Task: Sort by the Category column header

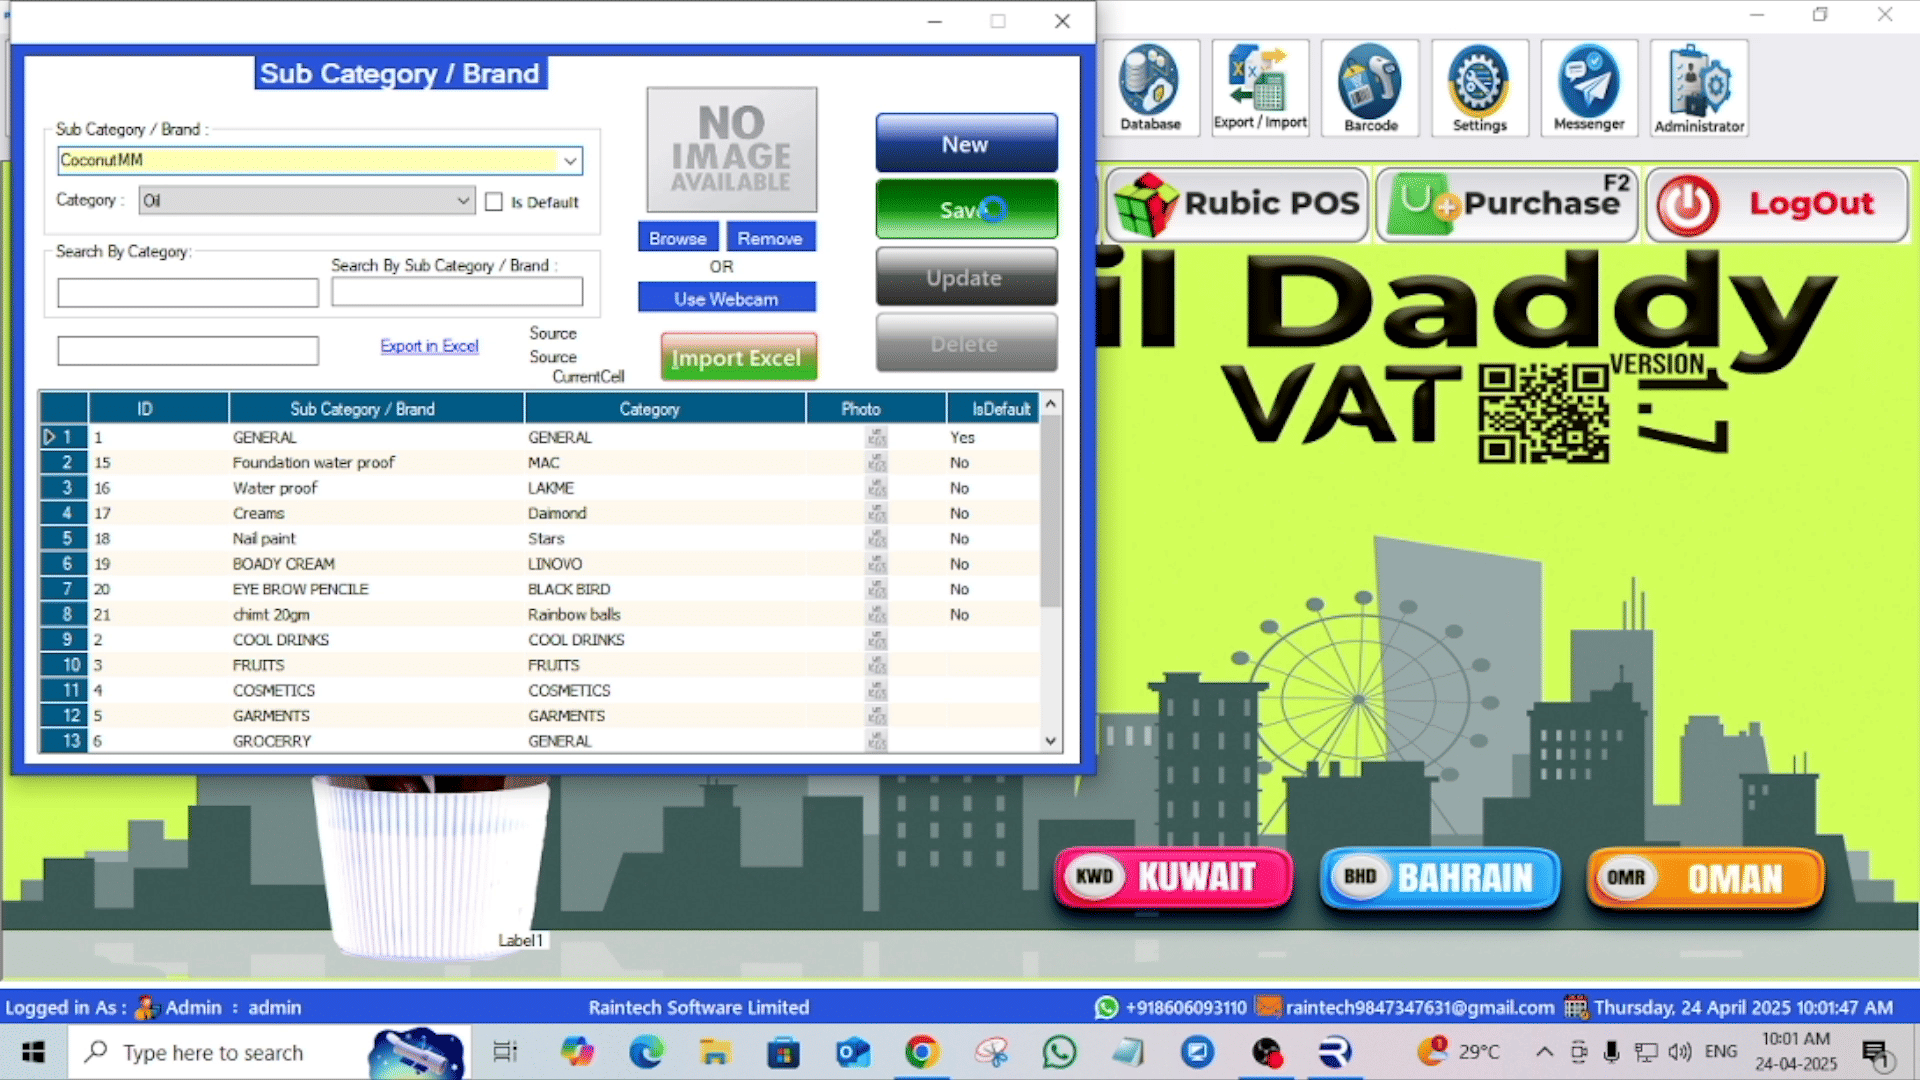Action: tap(665, 409)
